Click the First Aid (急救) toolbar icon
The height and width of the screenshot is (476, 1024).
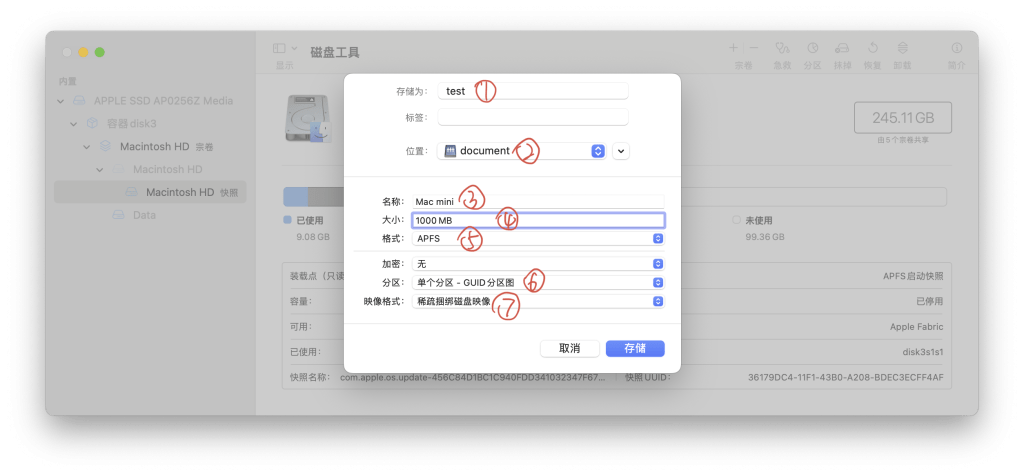tap(782, 48)
